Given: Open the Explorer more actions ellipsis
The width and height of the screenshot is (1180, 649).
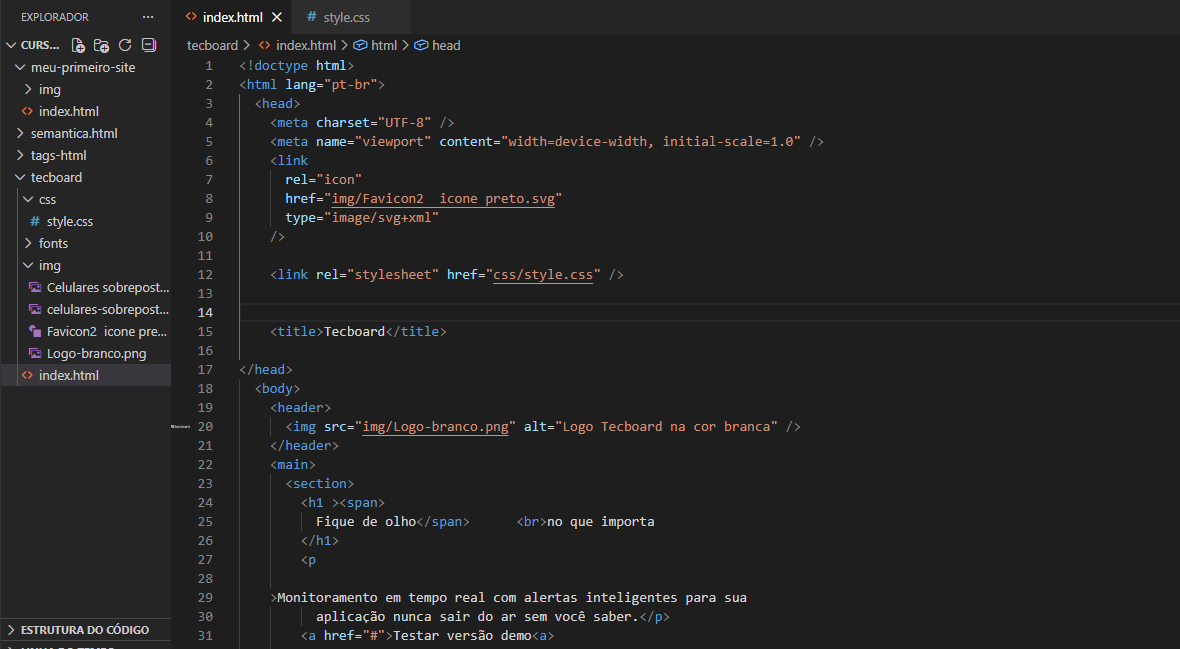Looking at the screenshot, I should (148, 17).
